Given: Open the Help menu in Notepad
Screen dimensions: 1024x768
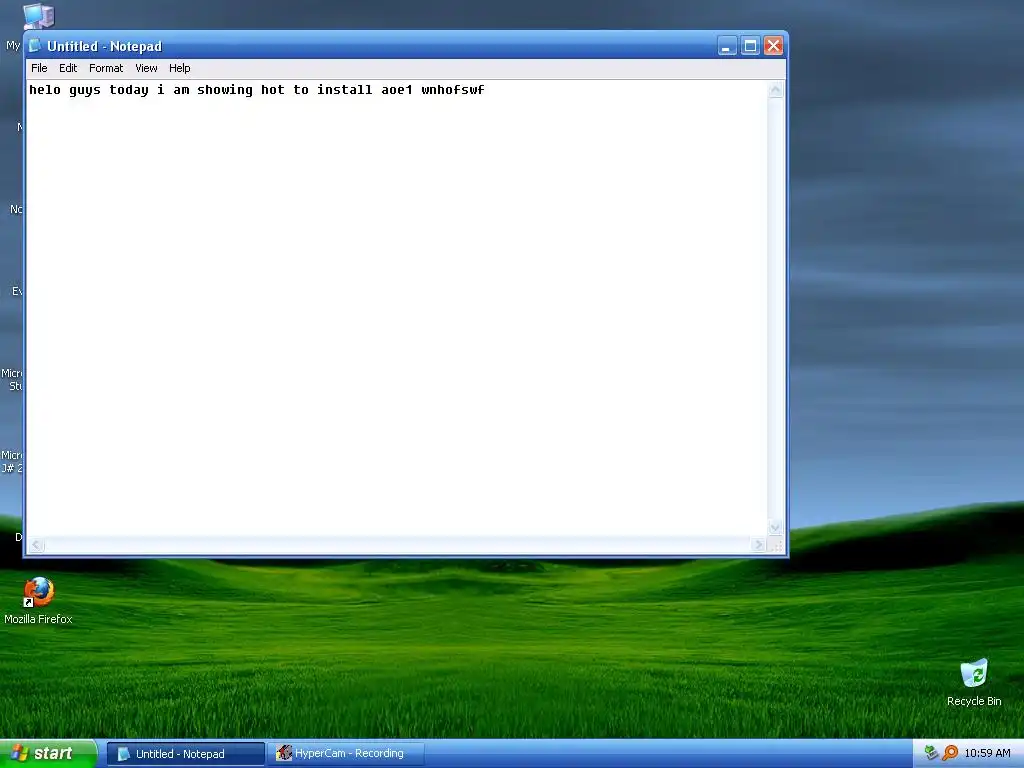Looking at the screenshot, I should (x=180, y=68).
